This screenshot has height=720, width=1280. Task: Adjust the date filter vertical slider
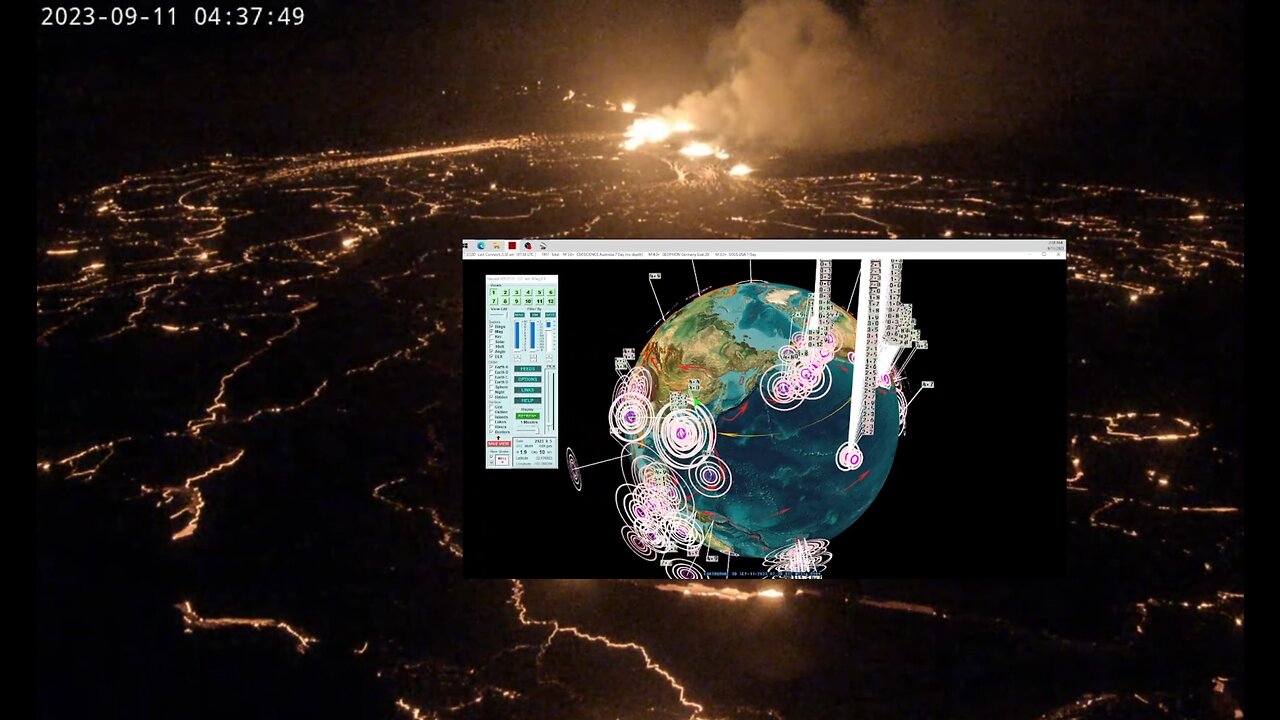tap(548, 335)
